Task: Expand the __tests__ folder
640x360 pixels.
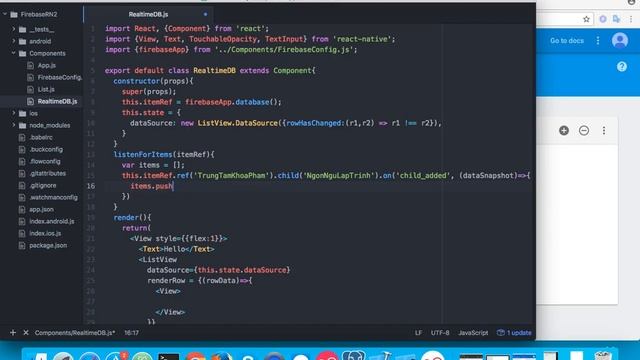Action: pyautogui.click(x=13, y=29)
